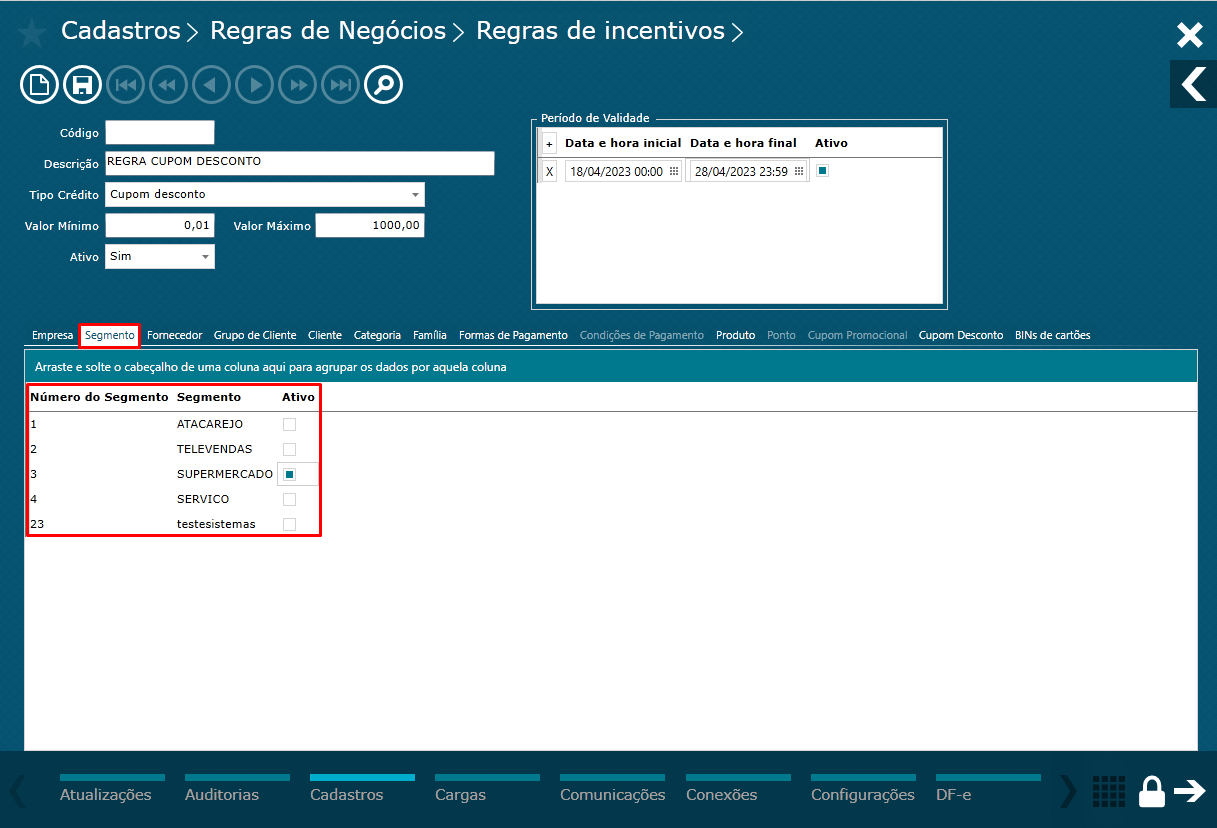
Task: Switch to the Empresa tab
Action: click(x=52, y=335)
